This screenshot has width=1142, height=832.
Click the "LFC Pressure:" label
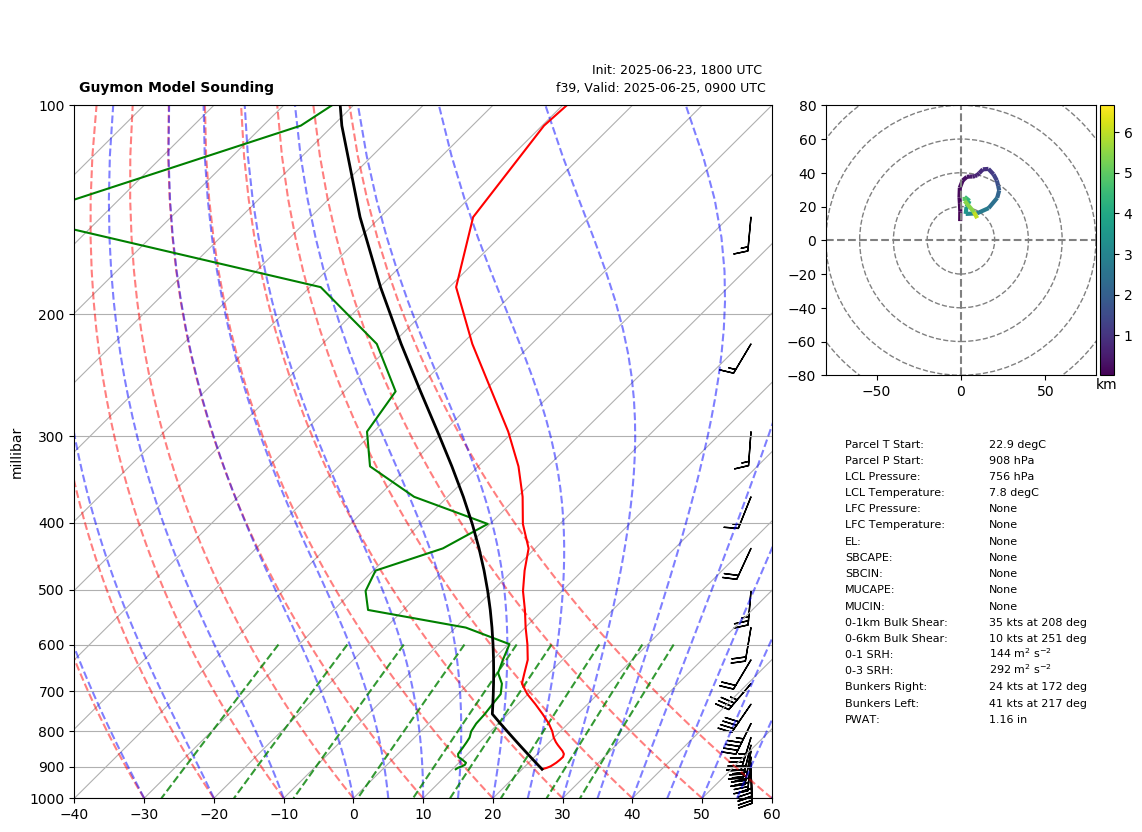[883, 509]
